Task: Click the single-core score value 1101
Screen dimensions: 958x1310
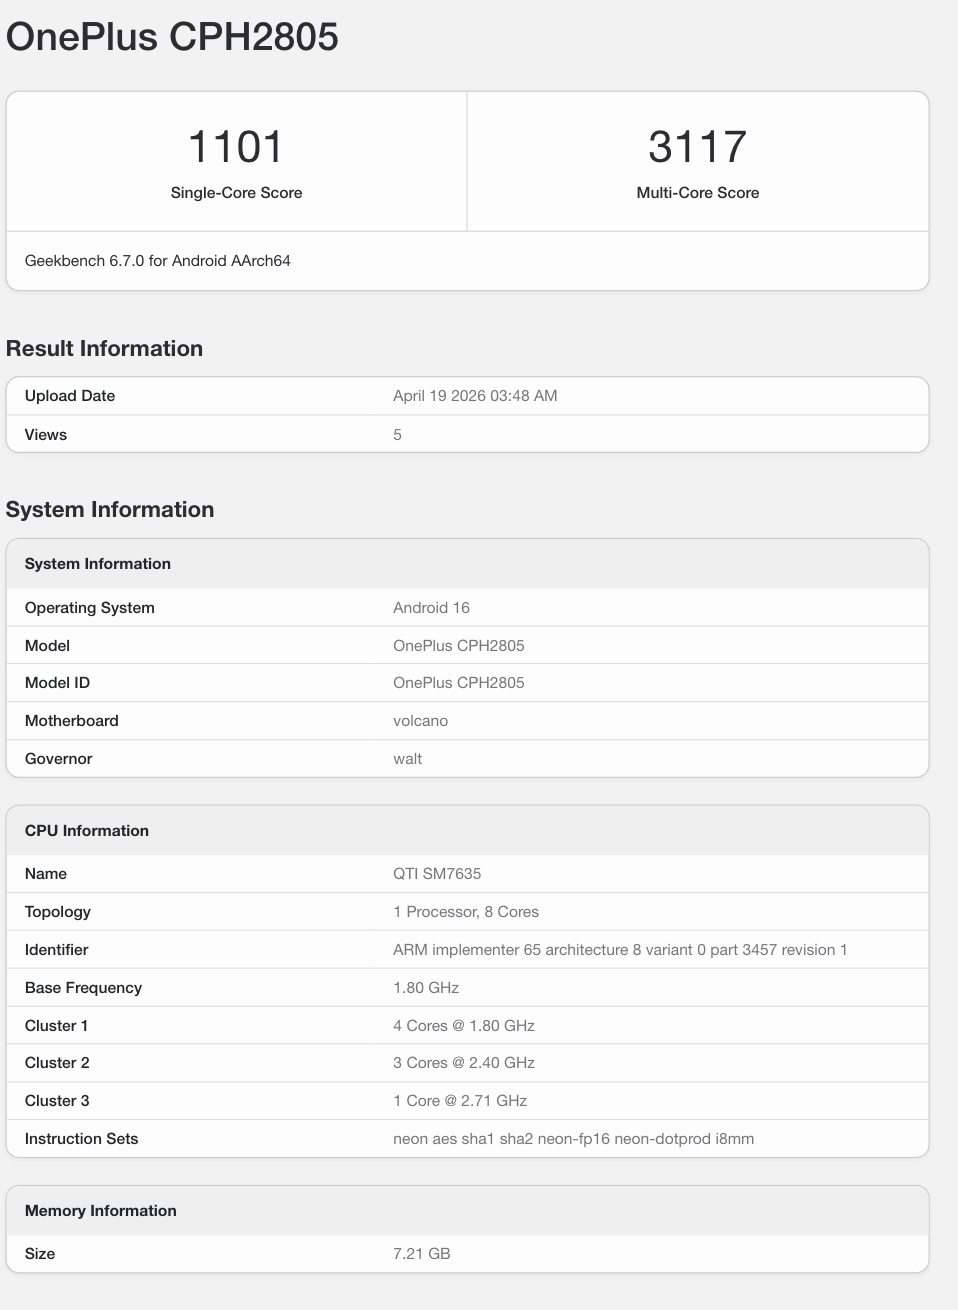Action: coord(236,147)
